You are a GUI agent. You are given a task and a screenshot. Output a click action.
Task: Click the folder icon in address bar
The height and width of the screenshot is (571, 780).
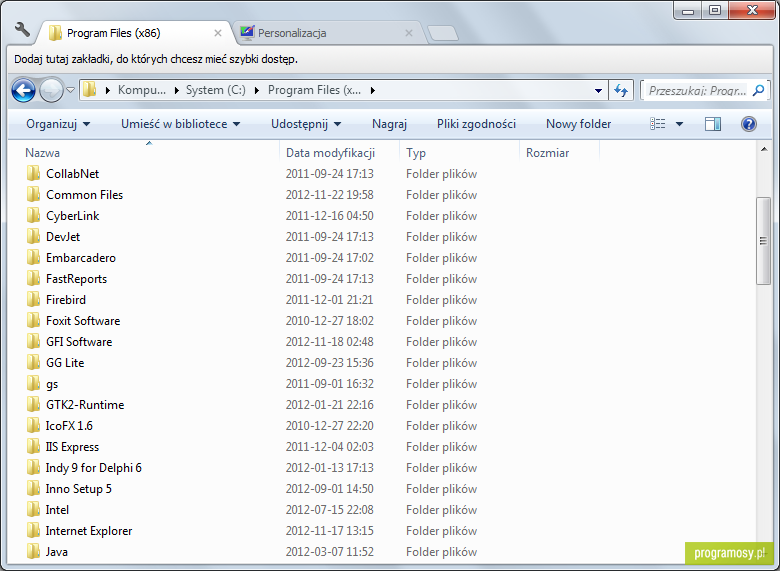[x=90, y=90]
